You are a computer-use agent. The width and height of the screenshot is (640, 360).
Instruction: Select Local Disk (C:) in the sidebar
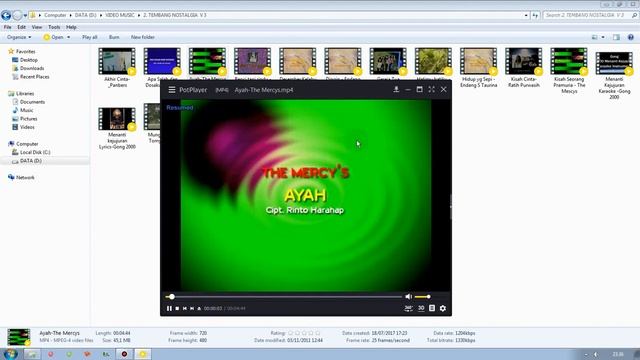click(x=35, y=152)
